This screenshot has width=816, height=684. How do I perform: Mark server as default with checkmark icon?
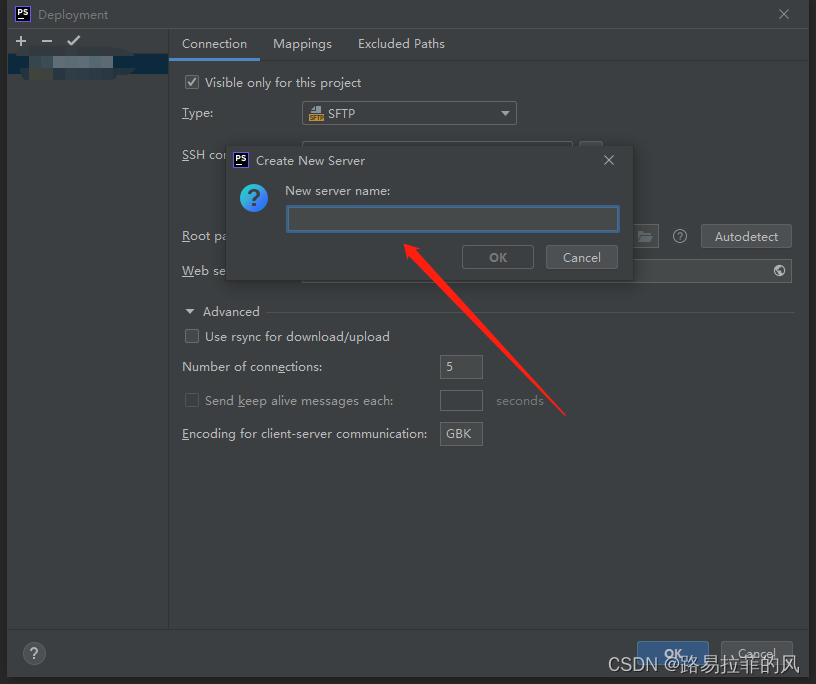[x=73, y=41]
